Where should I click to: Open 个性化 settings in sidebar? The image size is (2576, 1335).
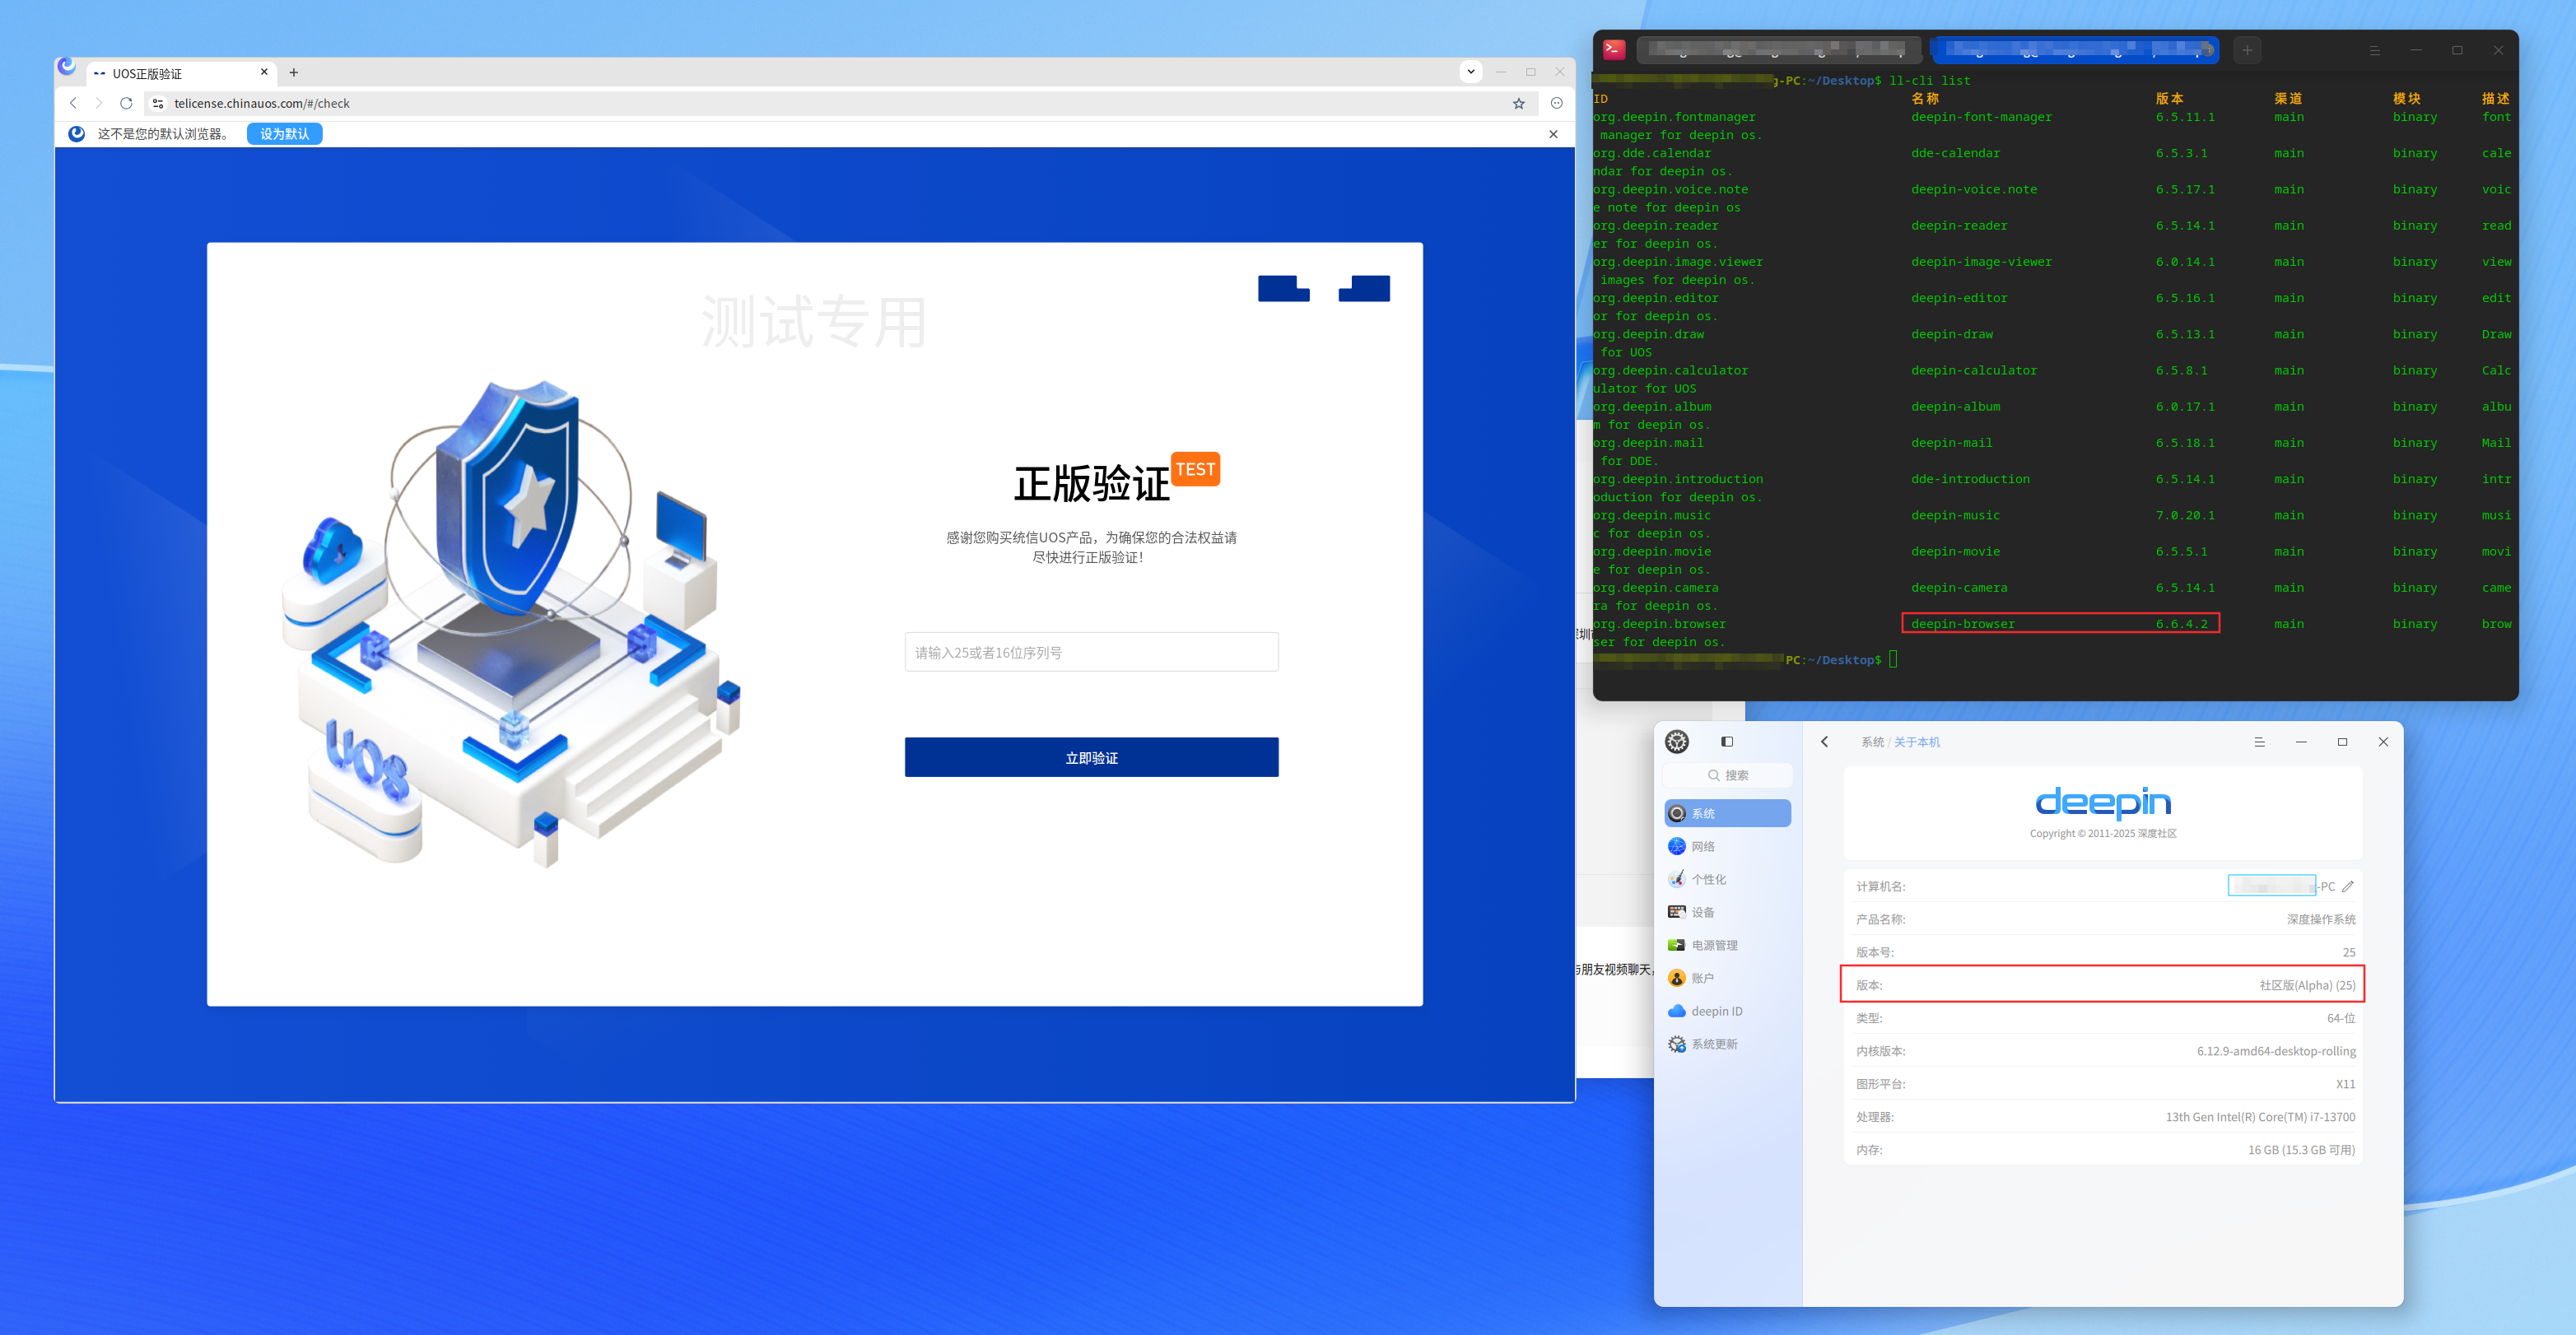pyautogui.click(x=1727, y=879)
